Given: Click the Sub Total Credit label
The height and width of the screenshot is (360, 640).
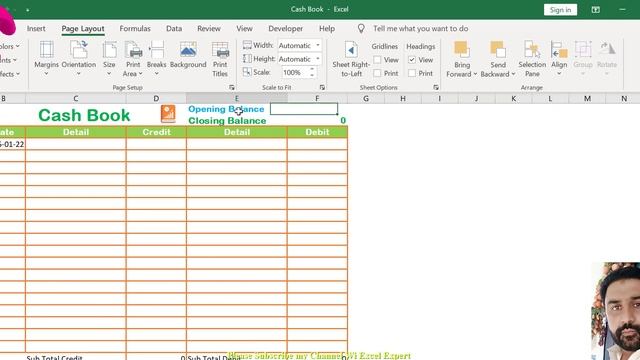Looking at the screenshot, I should click(54, 358).
